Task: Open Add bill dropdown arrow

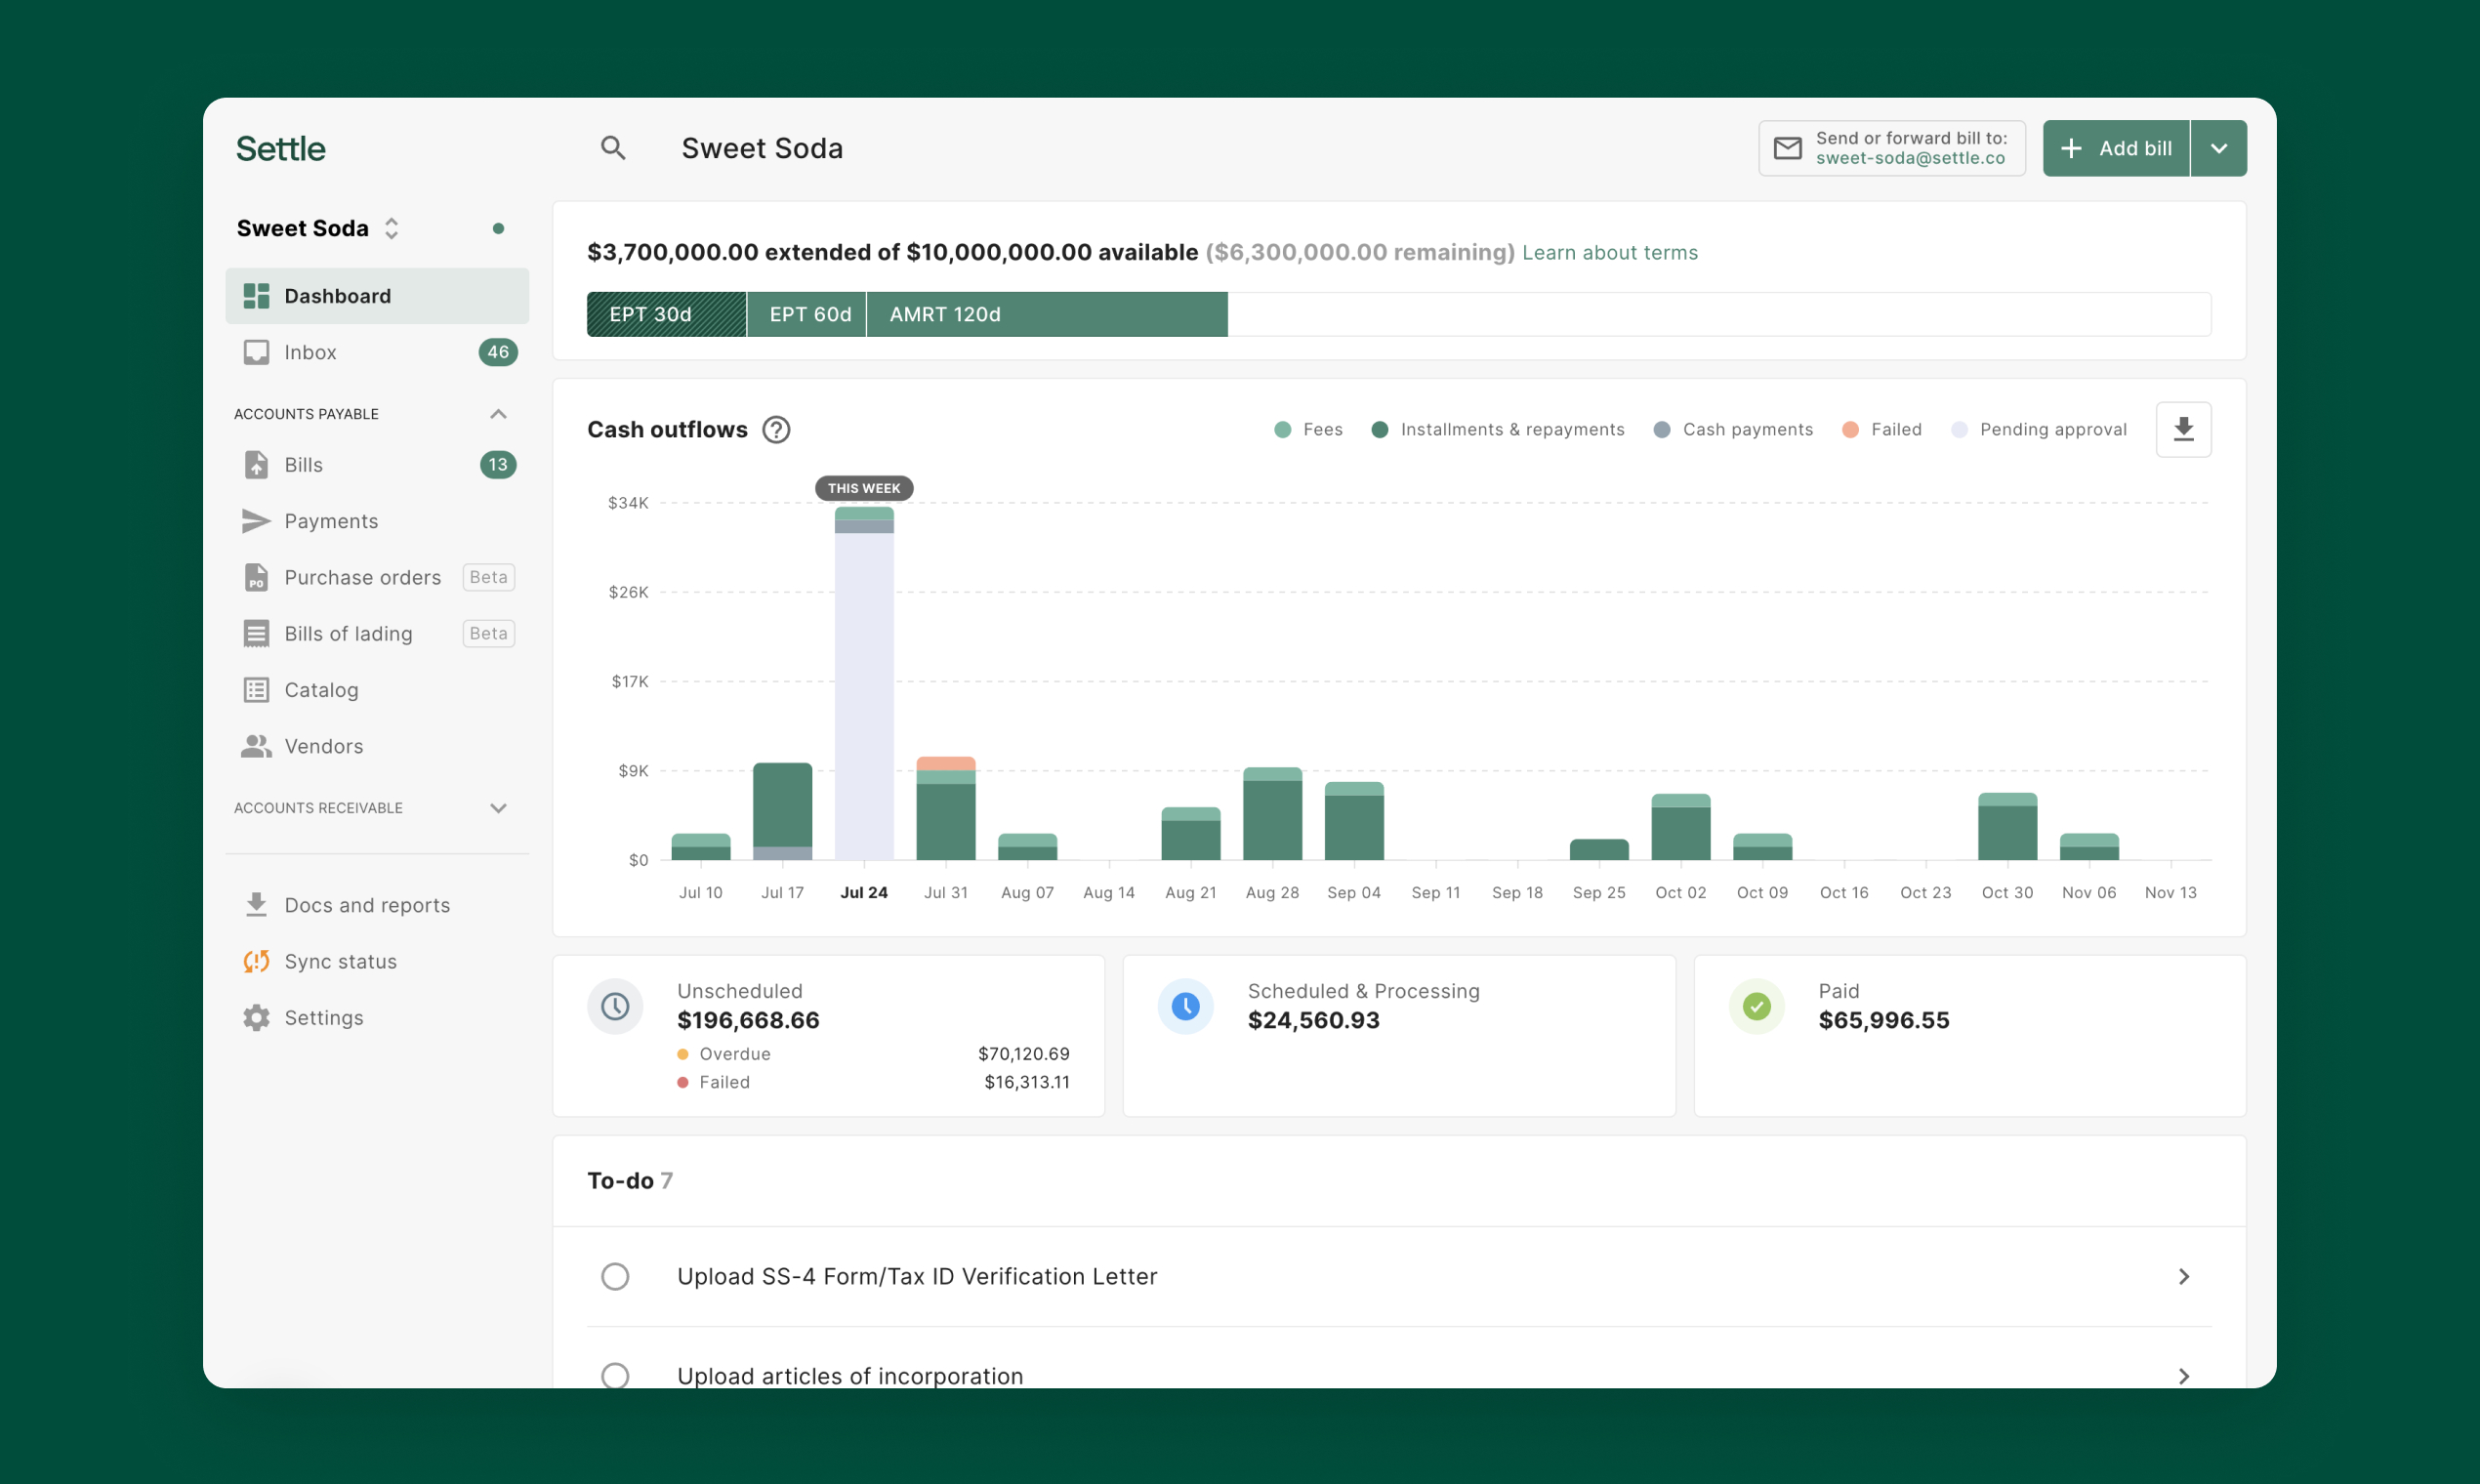Action: point(2218,148)
